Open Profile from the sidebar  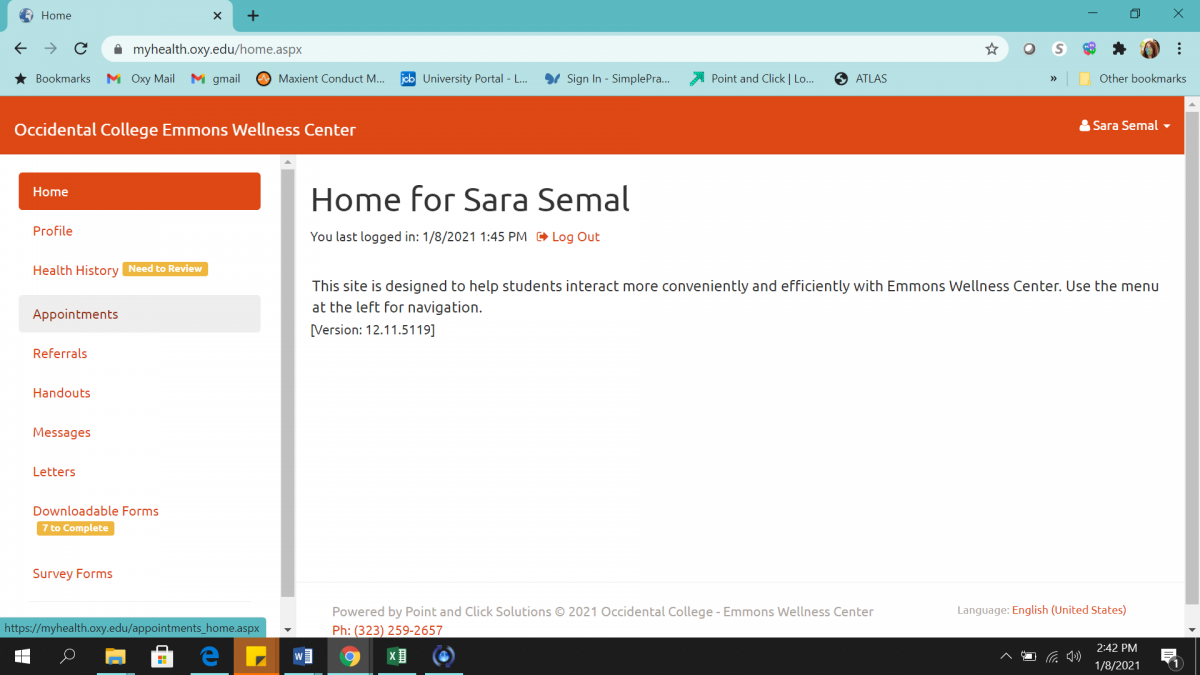(x=53, y=231)
